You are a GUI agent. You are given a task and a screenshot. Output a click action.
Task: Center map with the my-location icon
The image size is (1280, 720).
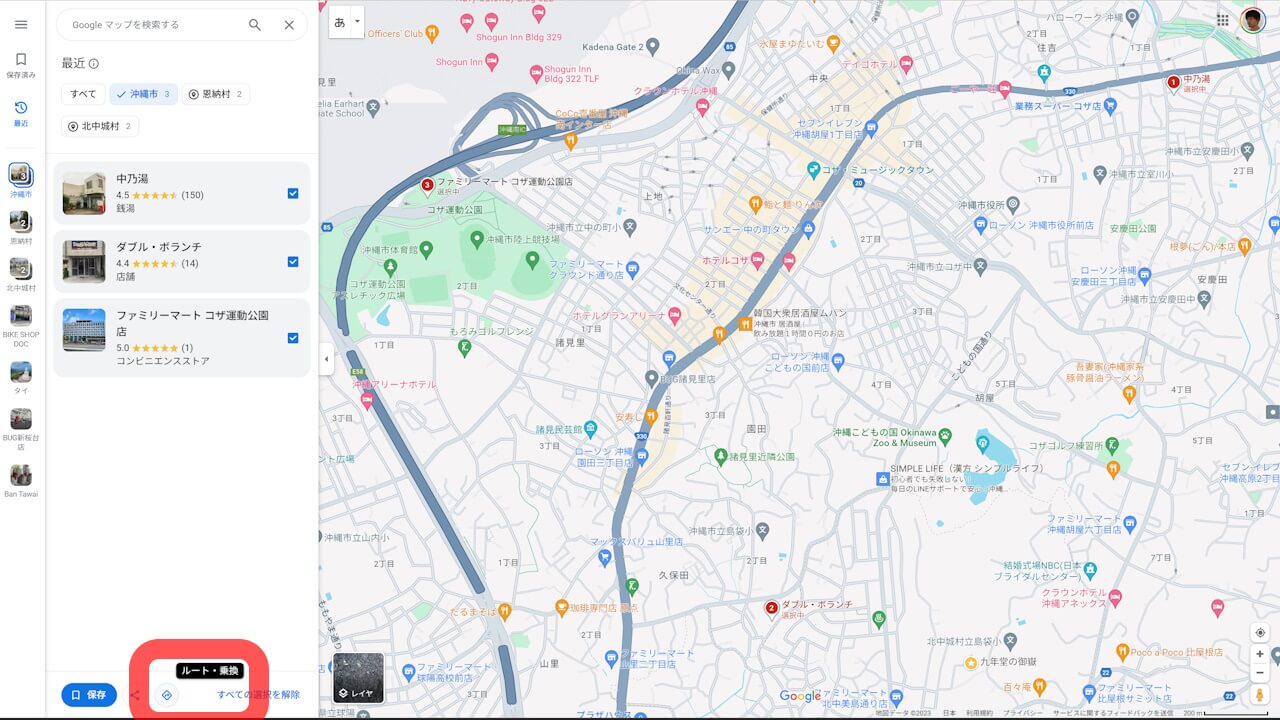1259,632
